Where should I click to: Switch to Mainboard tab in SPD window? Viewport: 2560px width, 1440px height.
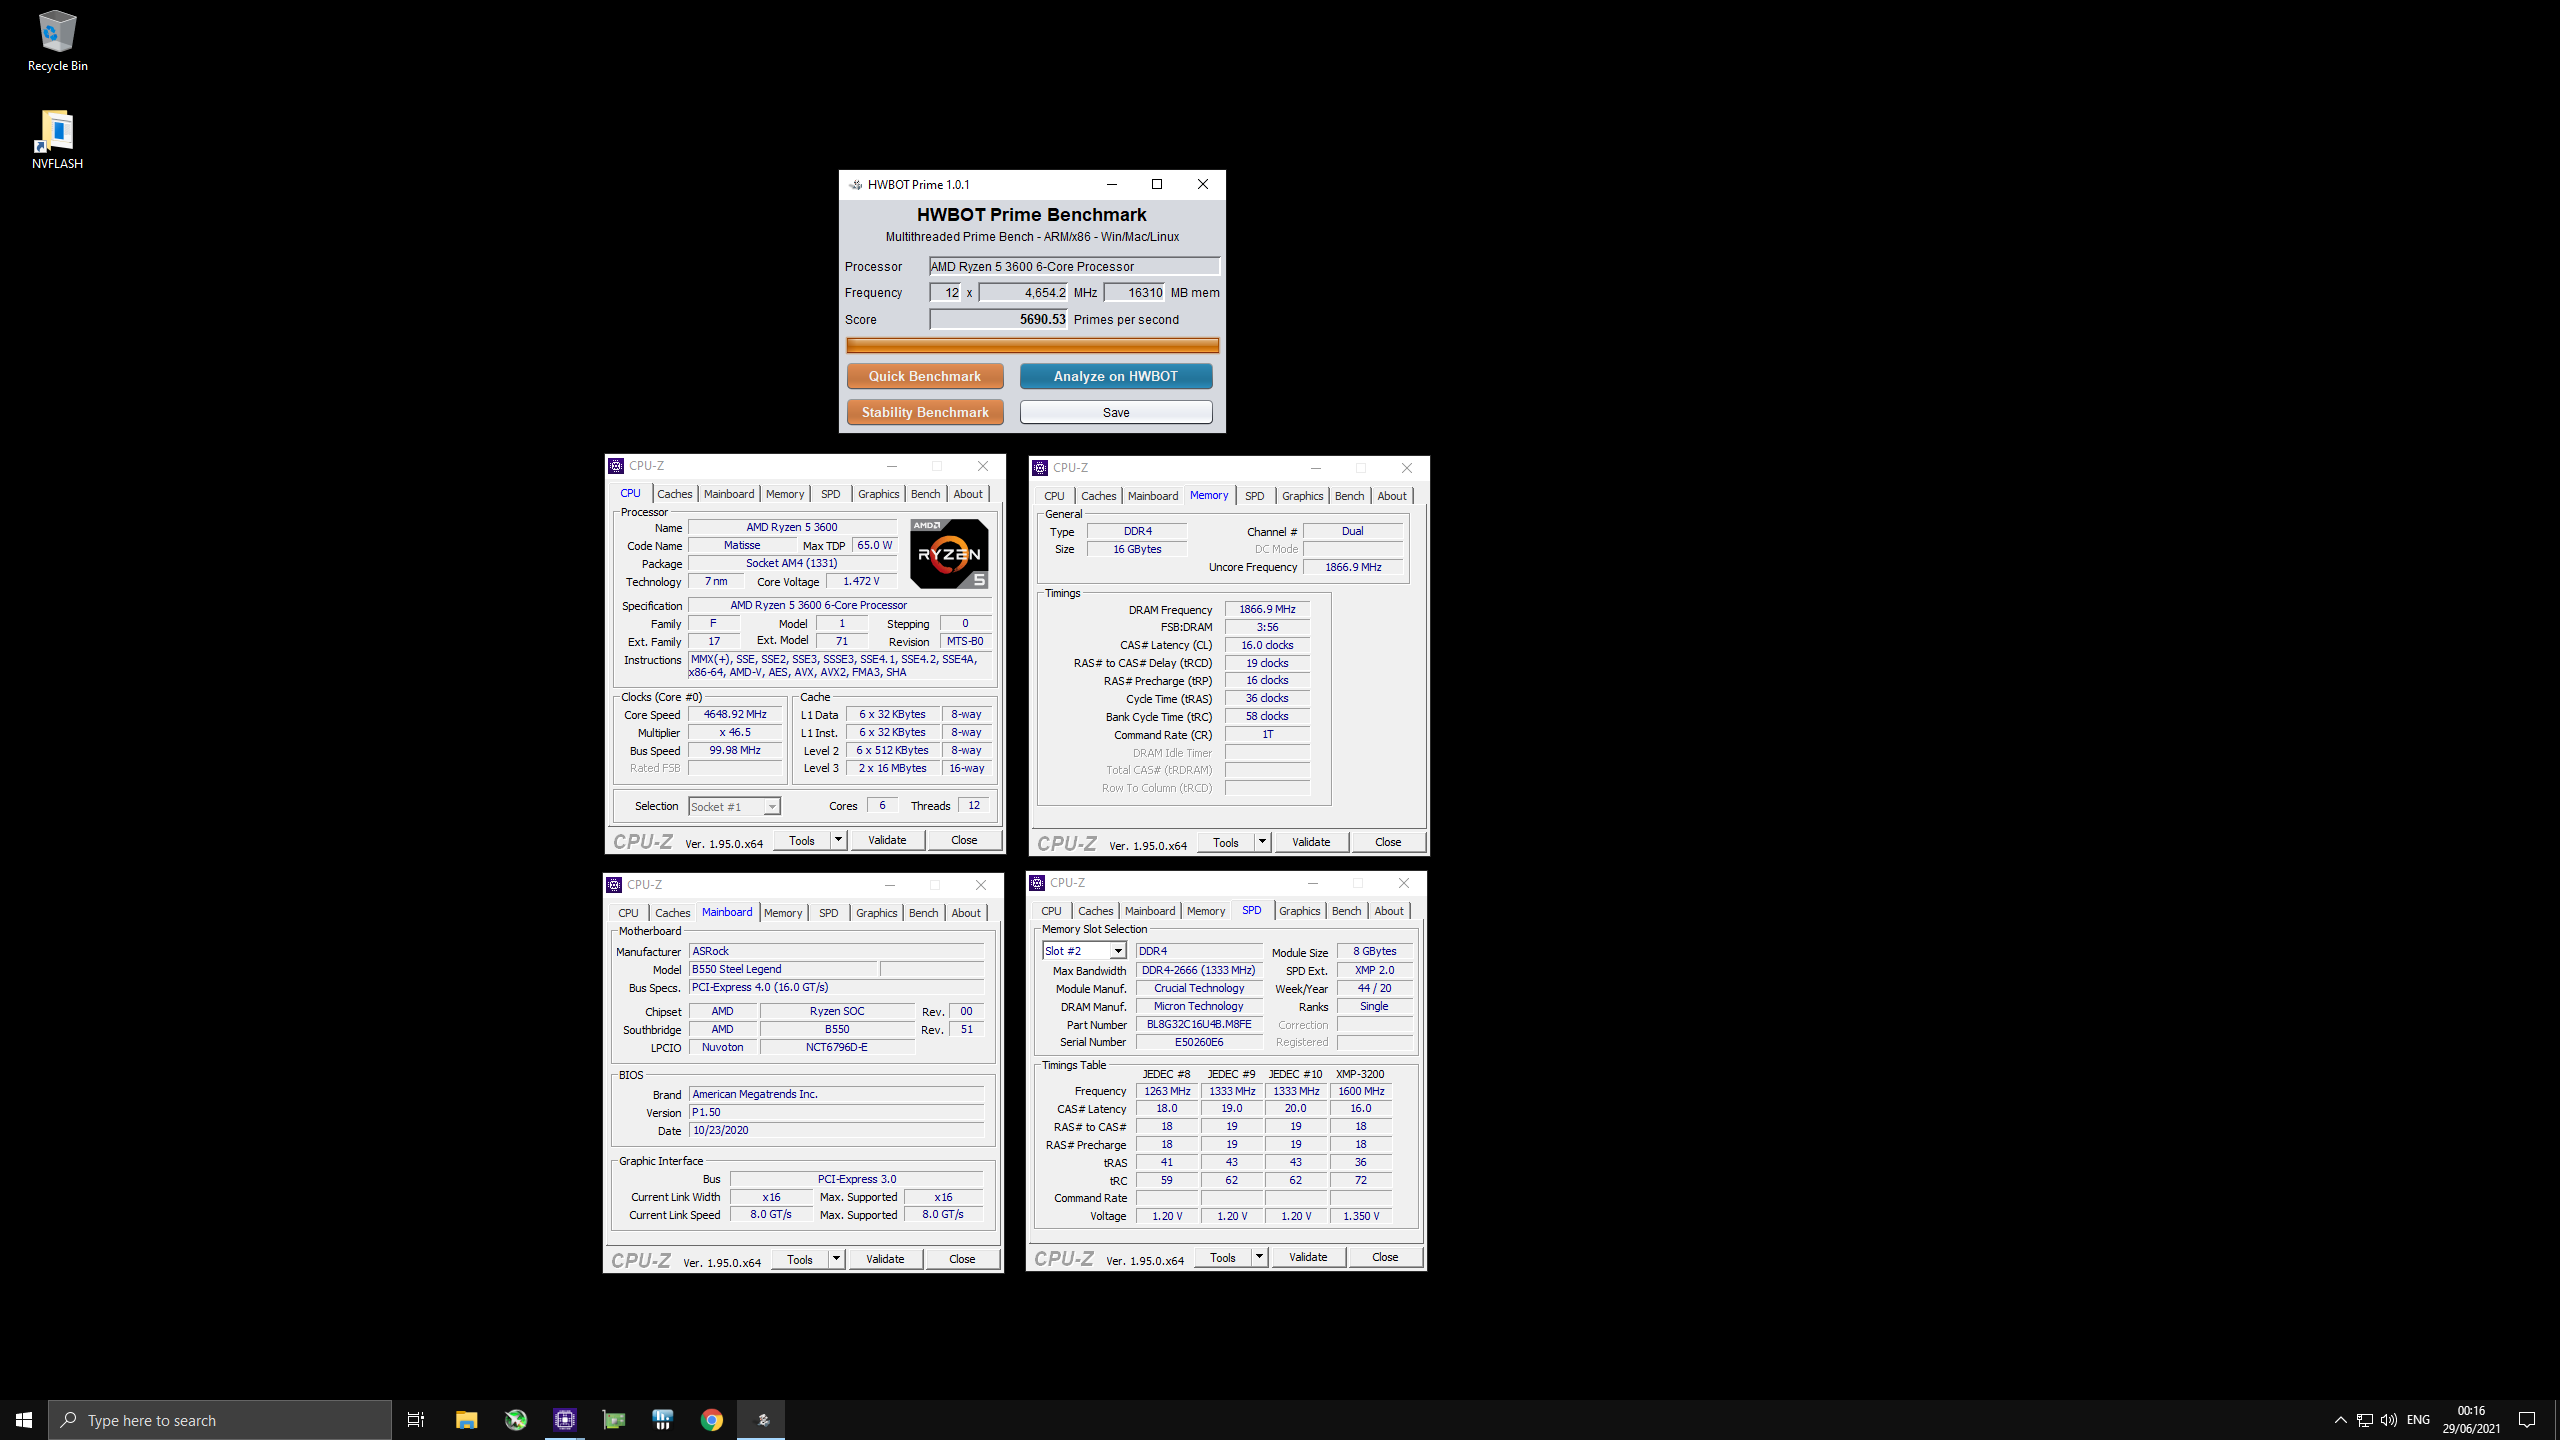click(x=1150, y=911)
